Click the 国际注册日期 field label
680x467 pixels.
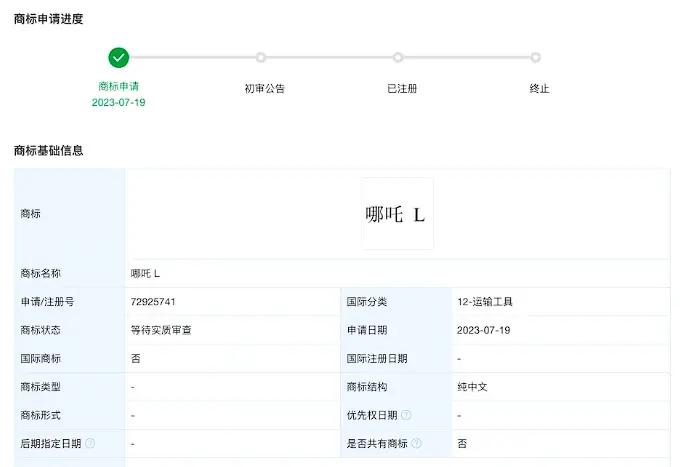coord(376,359)
